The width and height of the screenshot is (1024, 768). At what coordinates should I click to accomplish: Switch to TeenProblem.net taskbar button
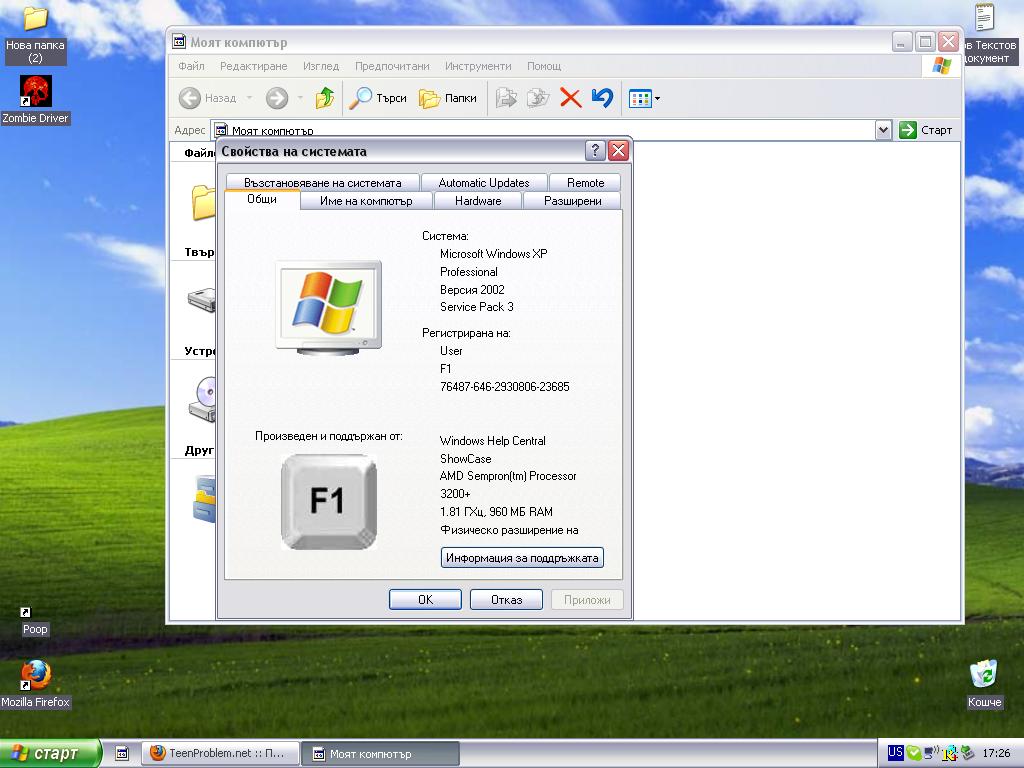pyautogui.click(x=220, y=754)
